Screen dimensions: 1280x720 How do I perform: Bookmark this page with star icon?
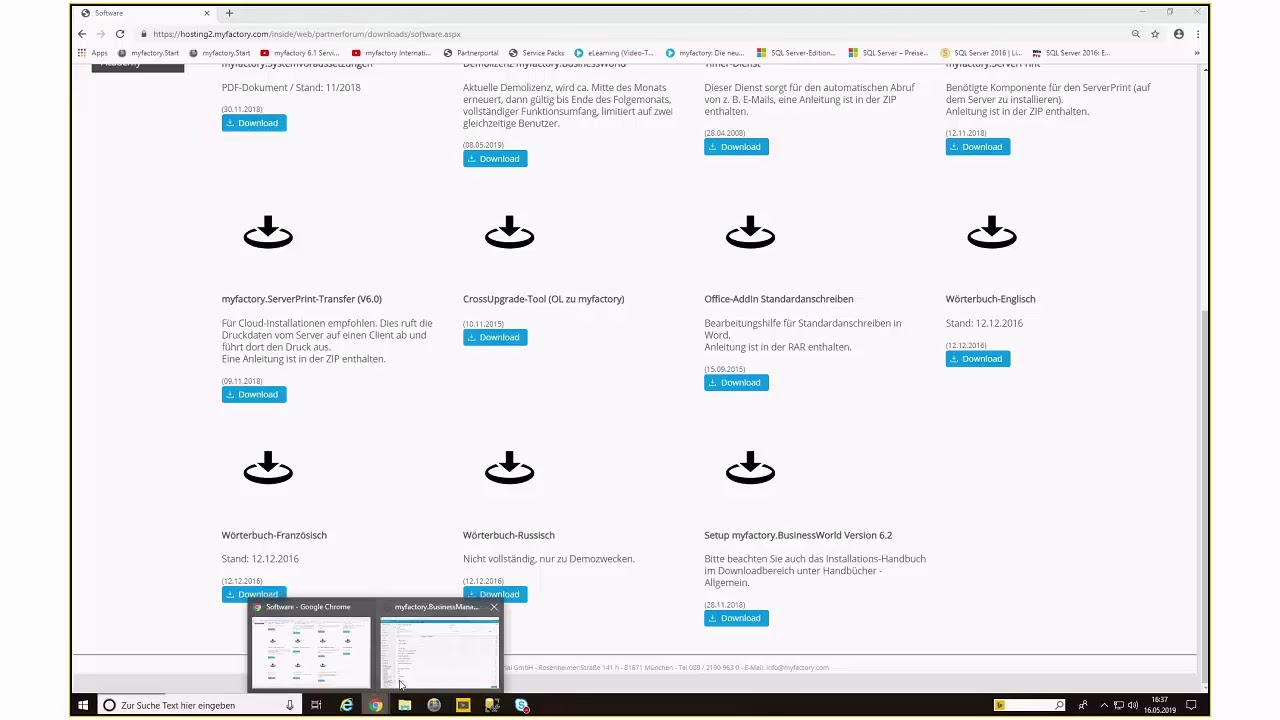coord(1155,34)
